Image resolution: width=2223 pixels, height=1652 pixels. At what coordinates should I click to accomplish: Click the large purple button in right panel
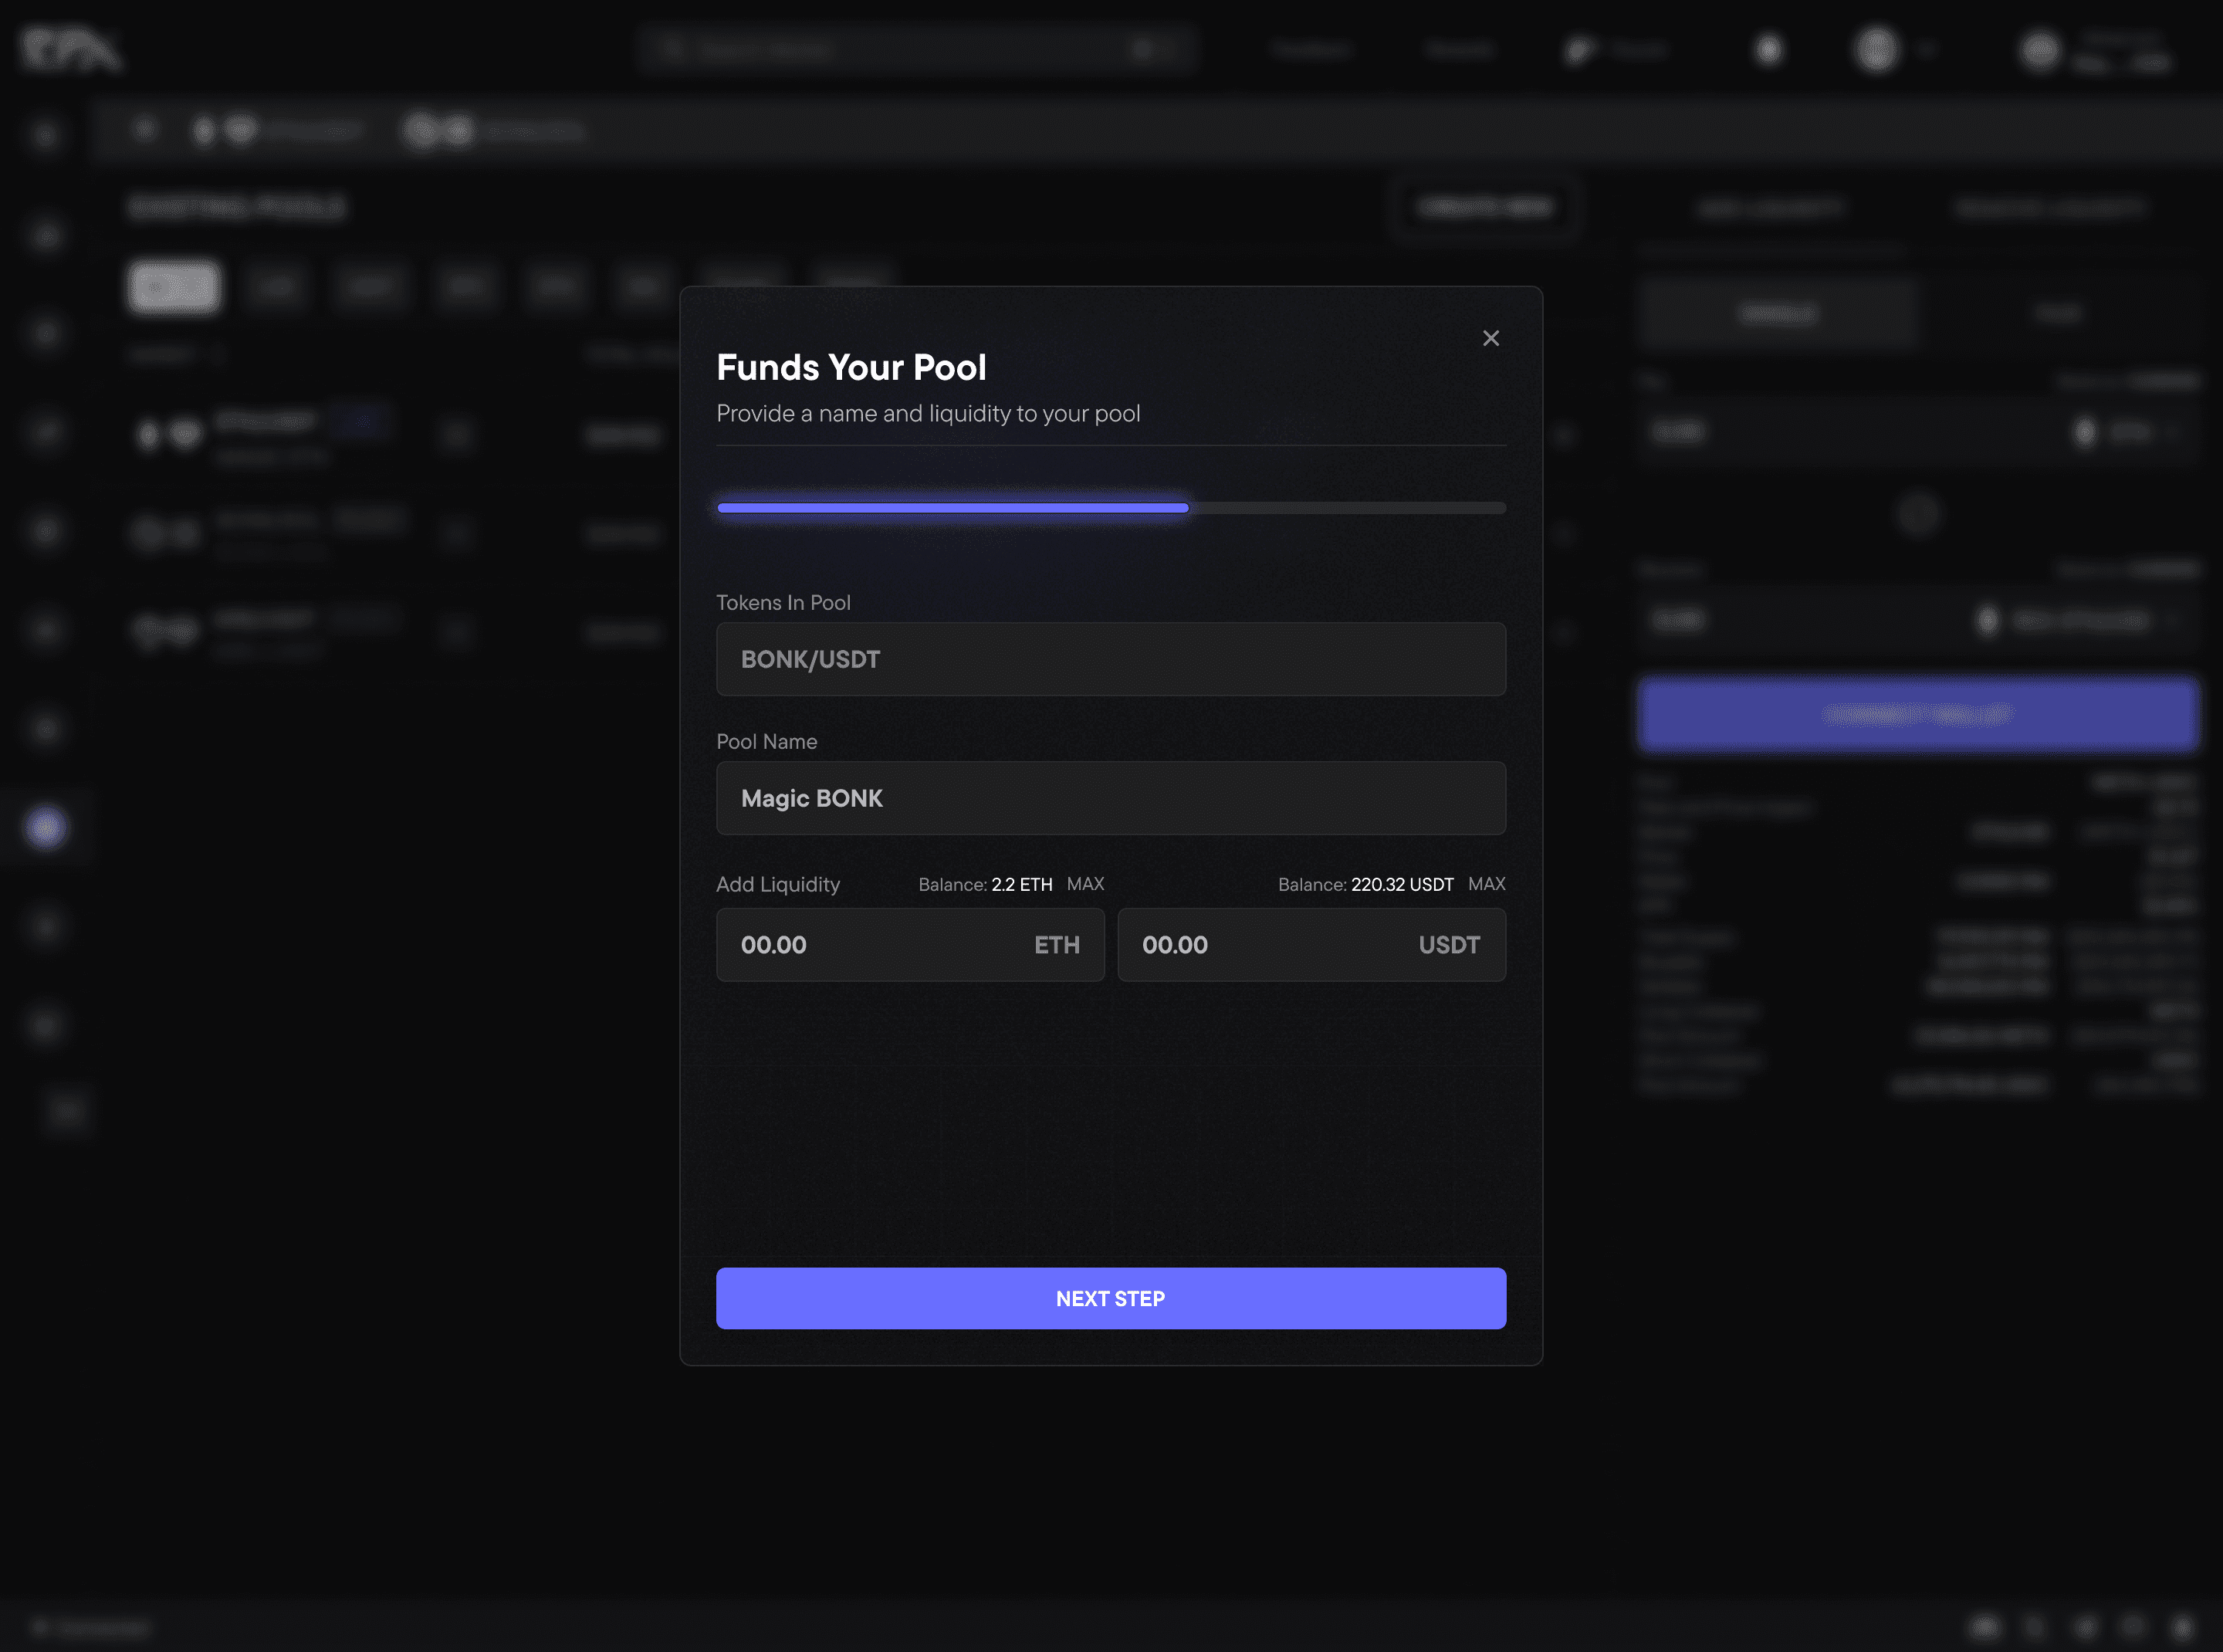(1917, 715)
